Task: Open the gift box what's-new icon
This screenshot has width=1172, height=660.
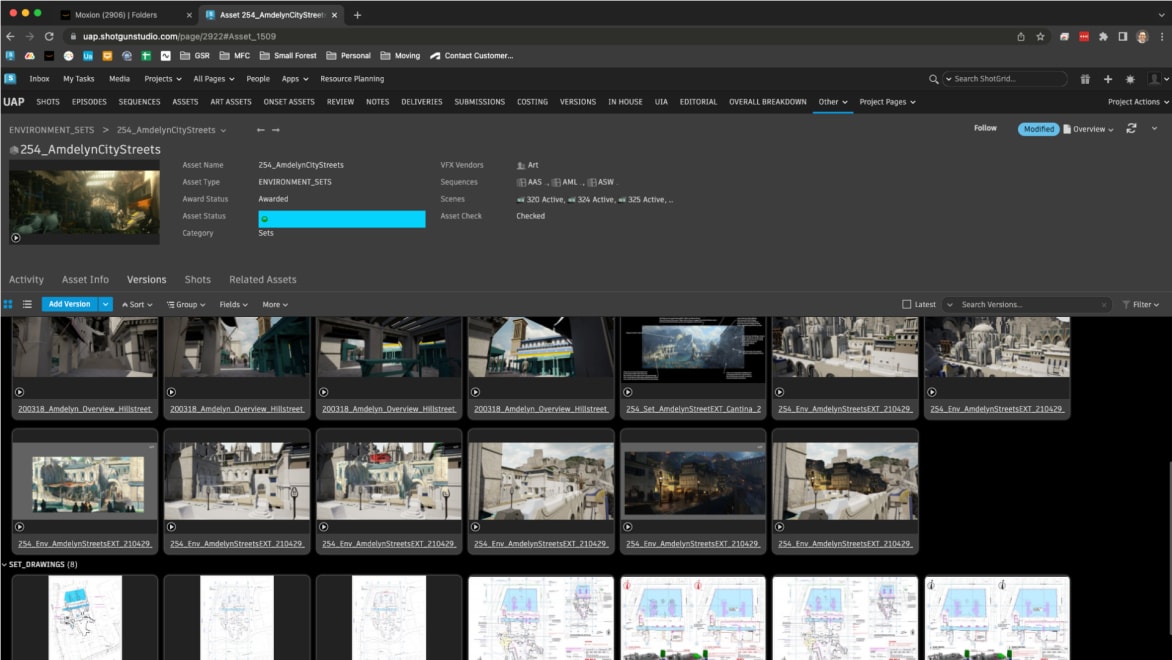Action: [x=1086, y=78]
